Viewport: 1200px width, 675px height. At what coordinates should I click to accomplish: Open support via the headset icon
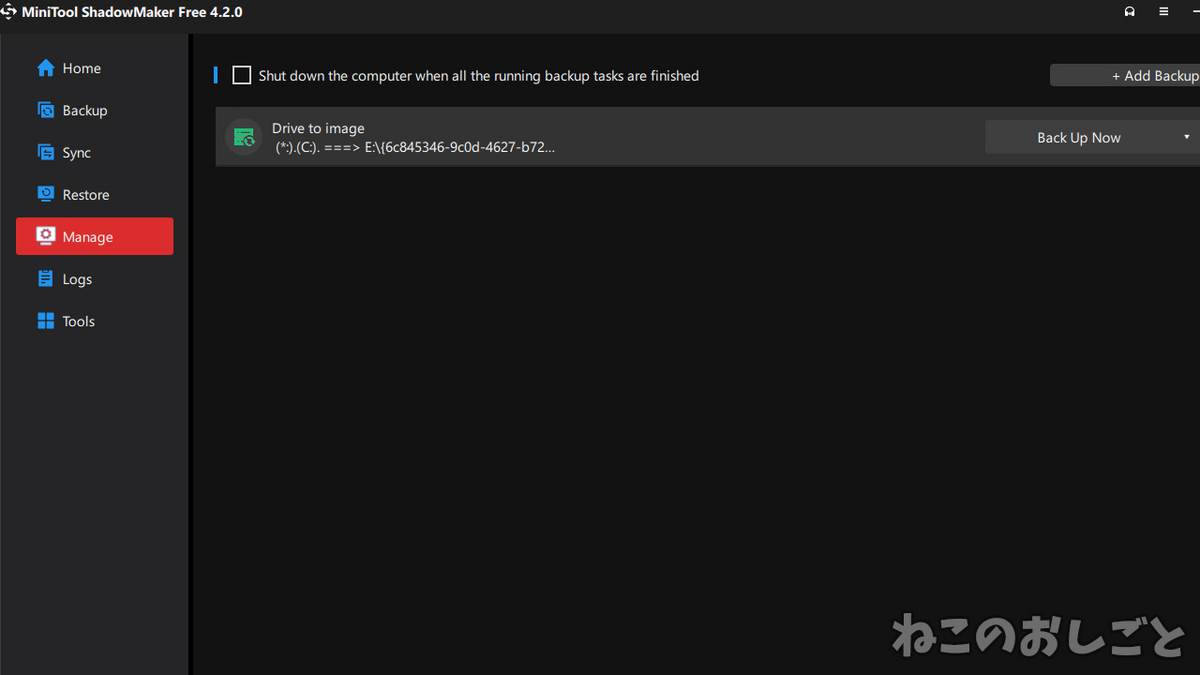coord(1130,12)
